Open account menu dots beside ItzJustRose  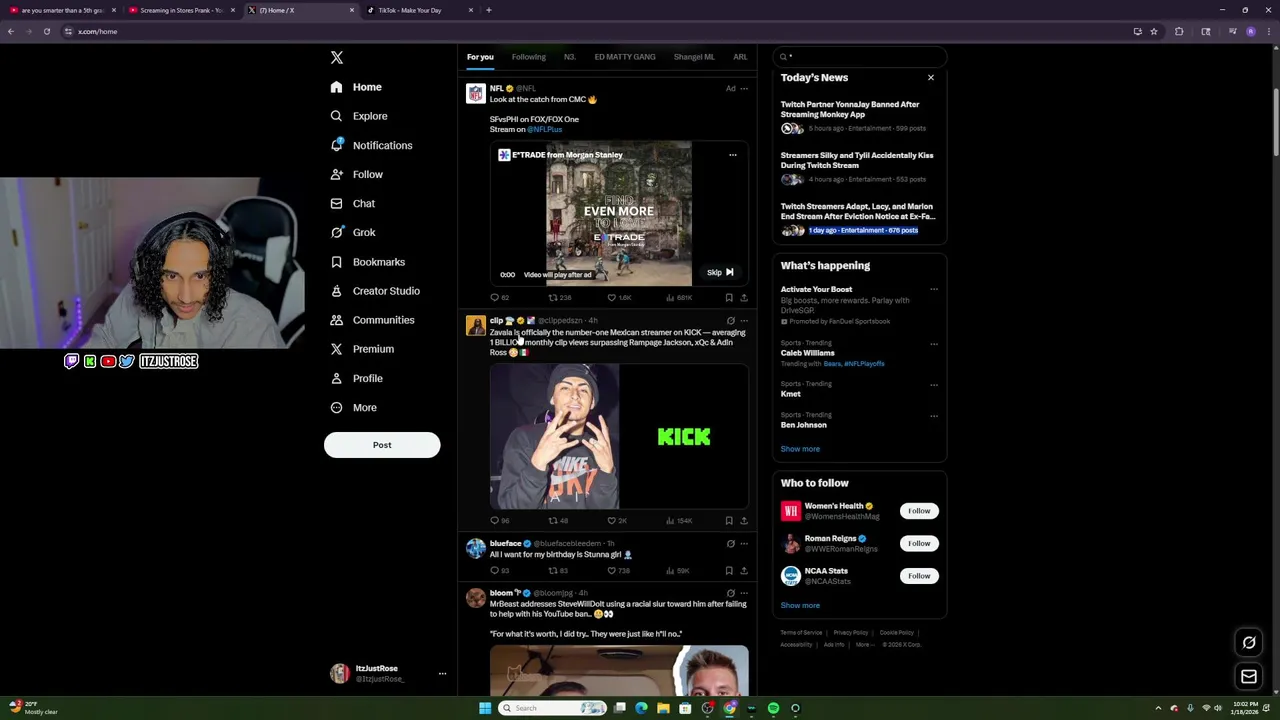pyautogui.click(x=442, y=674)
